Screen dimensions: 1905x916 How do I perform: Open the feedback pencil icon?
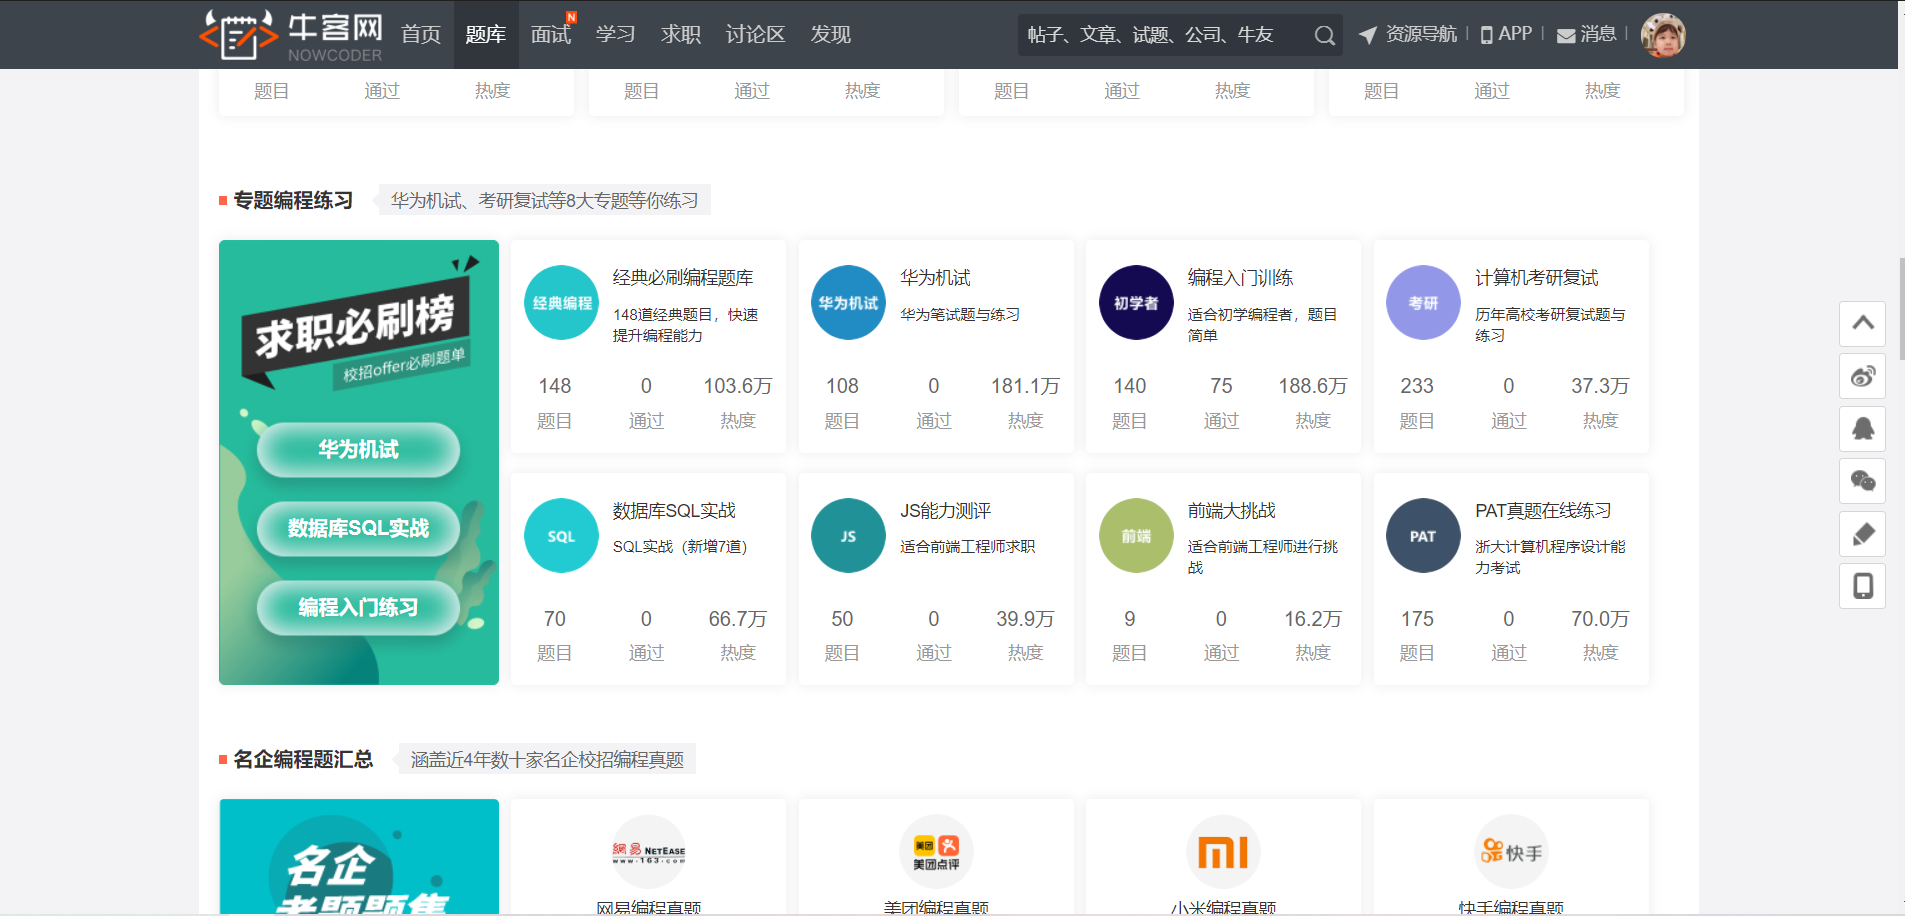pos(1862,534)
